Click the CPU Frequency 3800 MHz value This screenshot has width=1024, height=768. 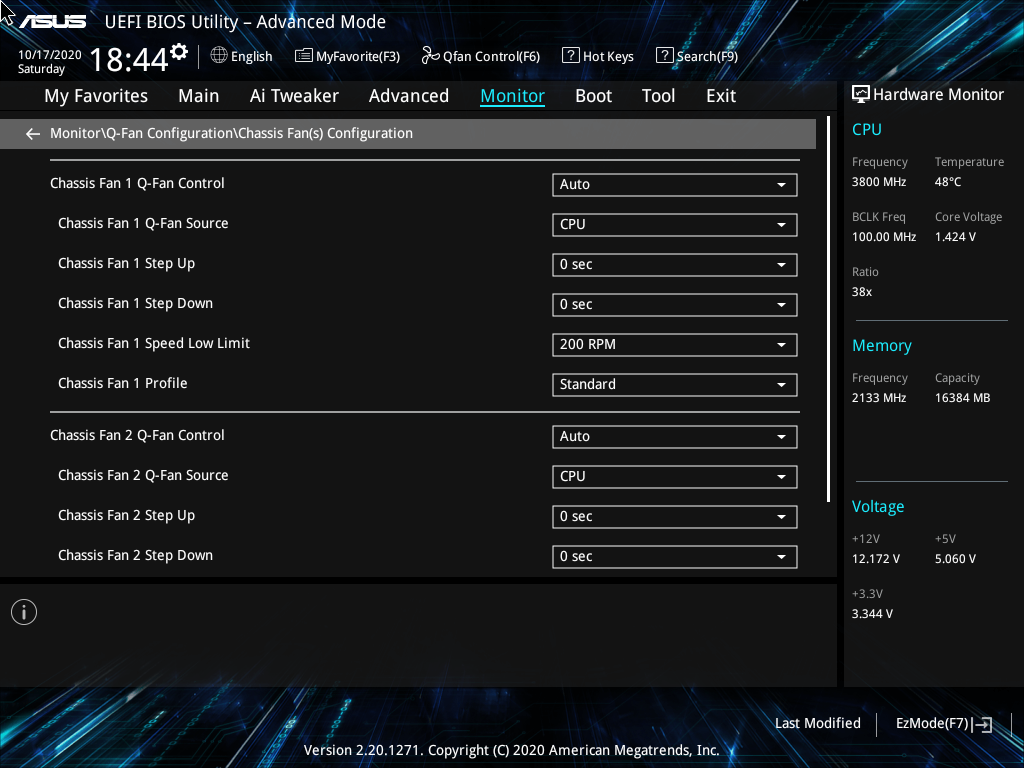click(879, 182)
